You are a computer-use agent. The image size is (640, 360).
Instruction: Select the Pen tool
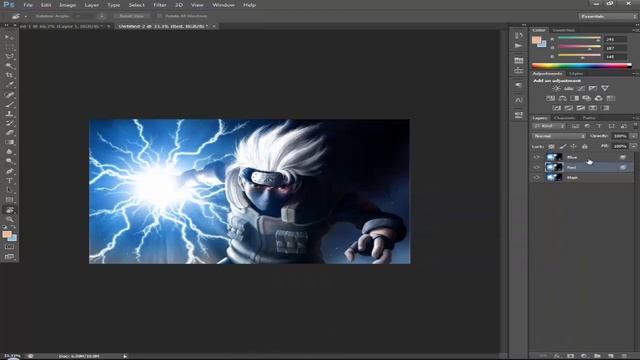tap(9, 171)
